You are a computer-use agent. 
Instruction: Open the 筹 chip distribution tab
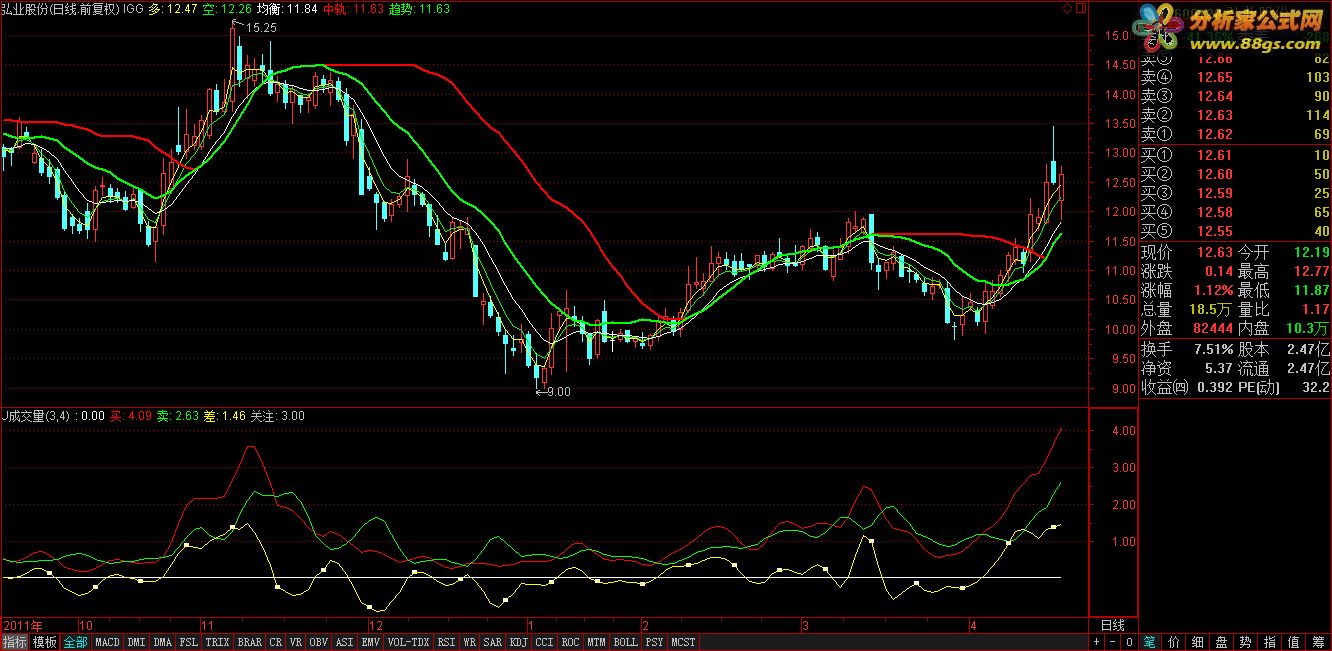[x=1318, y=642]
